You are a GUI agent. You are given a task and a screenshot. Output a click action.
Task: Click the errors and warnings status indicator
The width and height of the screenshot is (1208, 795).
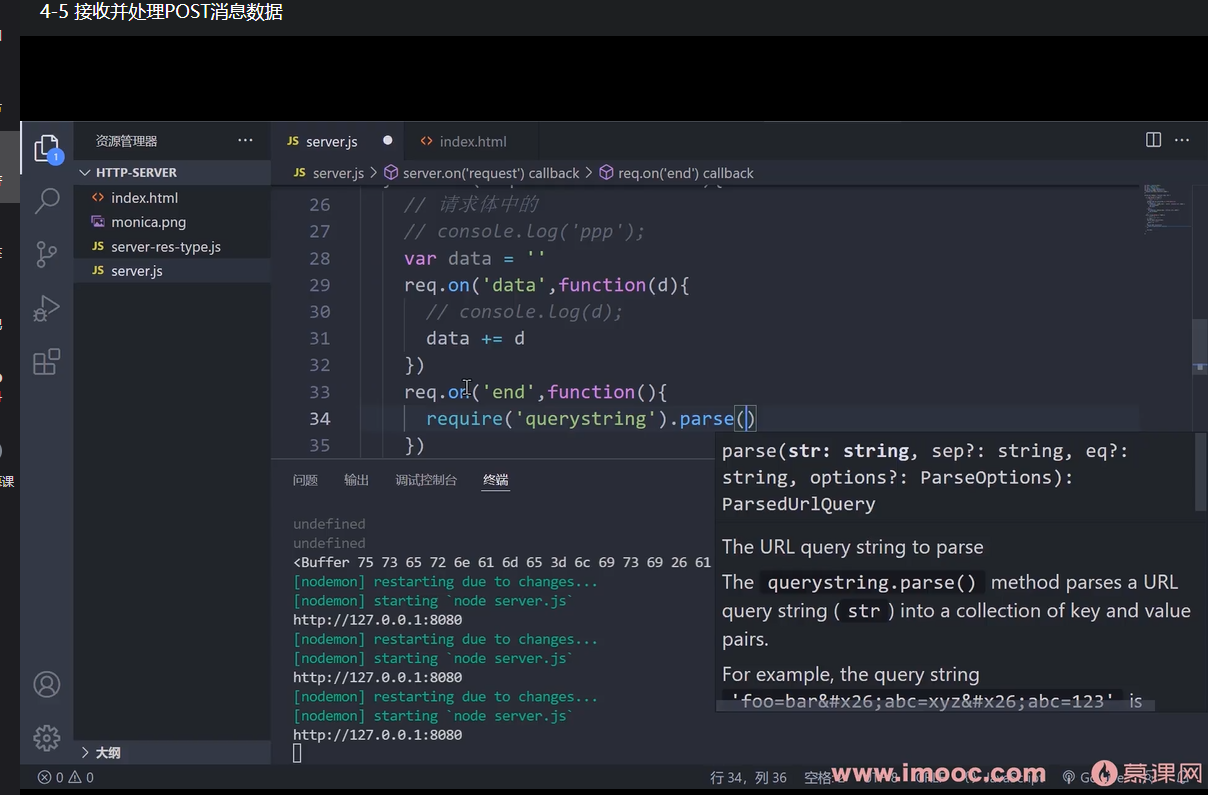66,777
